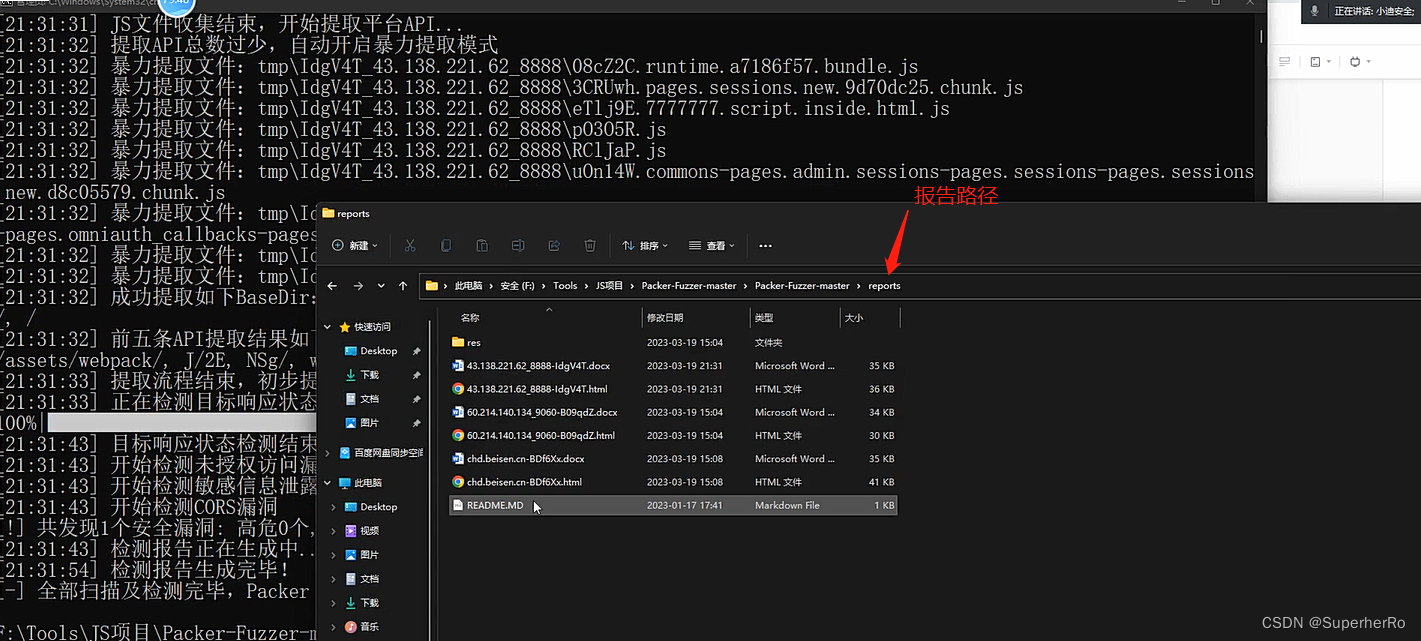
Task: Open recent locations chevron beside forward arrow
Action: tap(381, 286)
